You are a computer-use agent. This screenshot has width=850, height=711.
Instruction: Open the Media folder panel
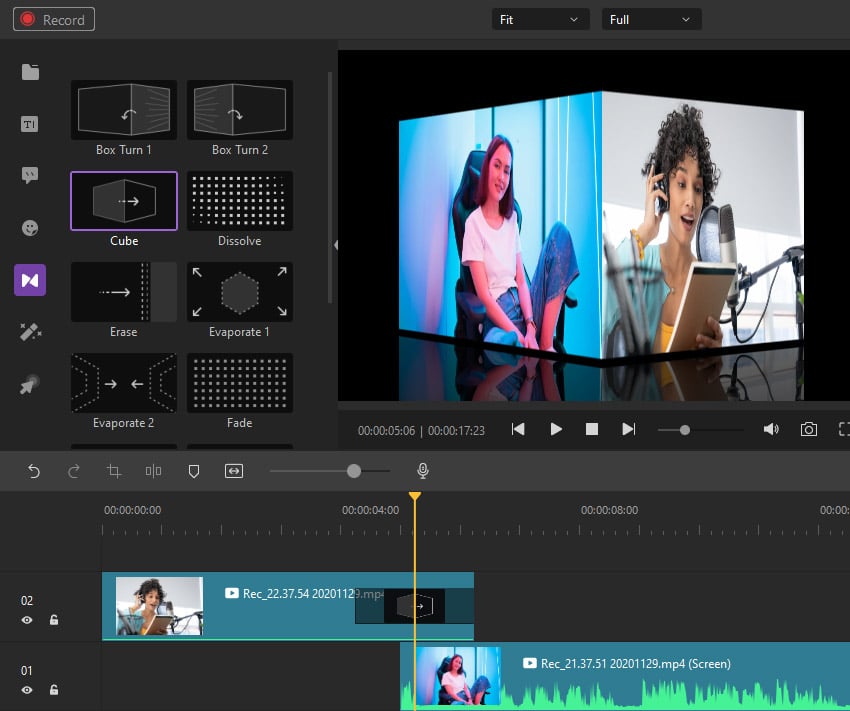(x=29, y=72)
